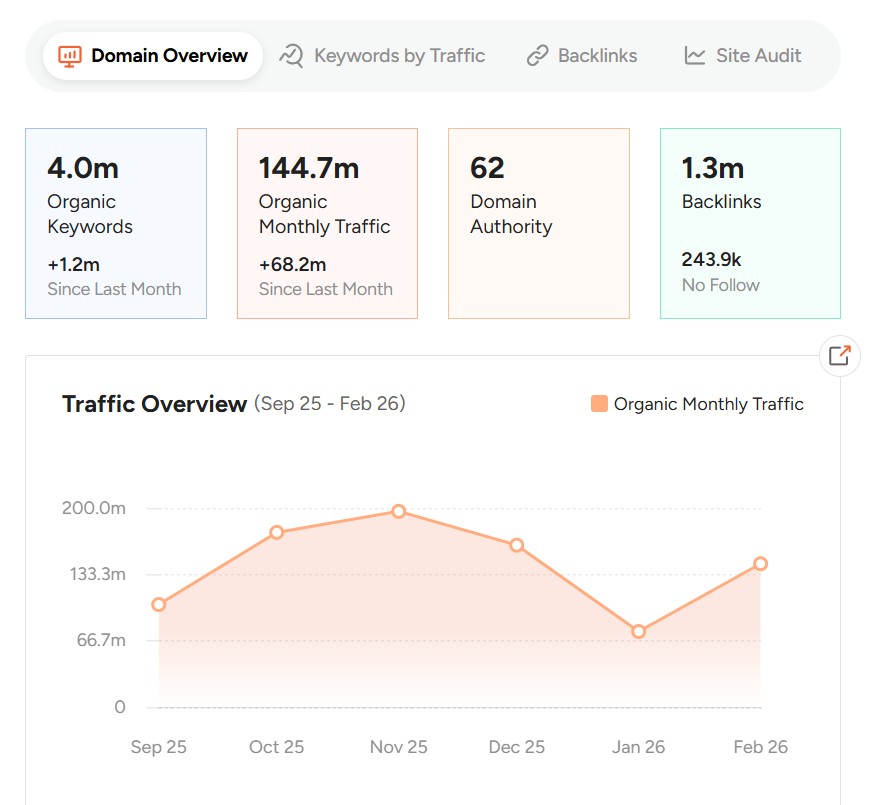Expand the Traffic Overview chart to full view
The width and height of the screenshot is (873, 805).
pyautogui.click(x=840, y=356)
